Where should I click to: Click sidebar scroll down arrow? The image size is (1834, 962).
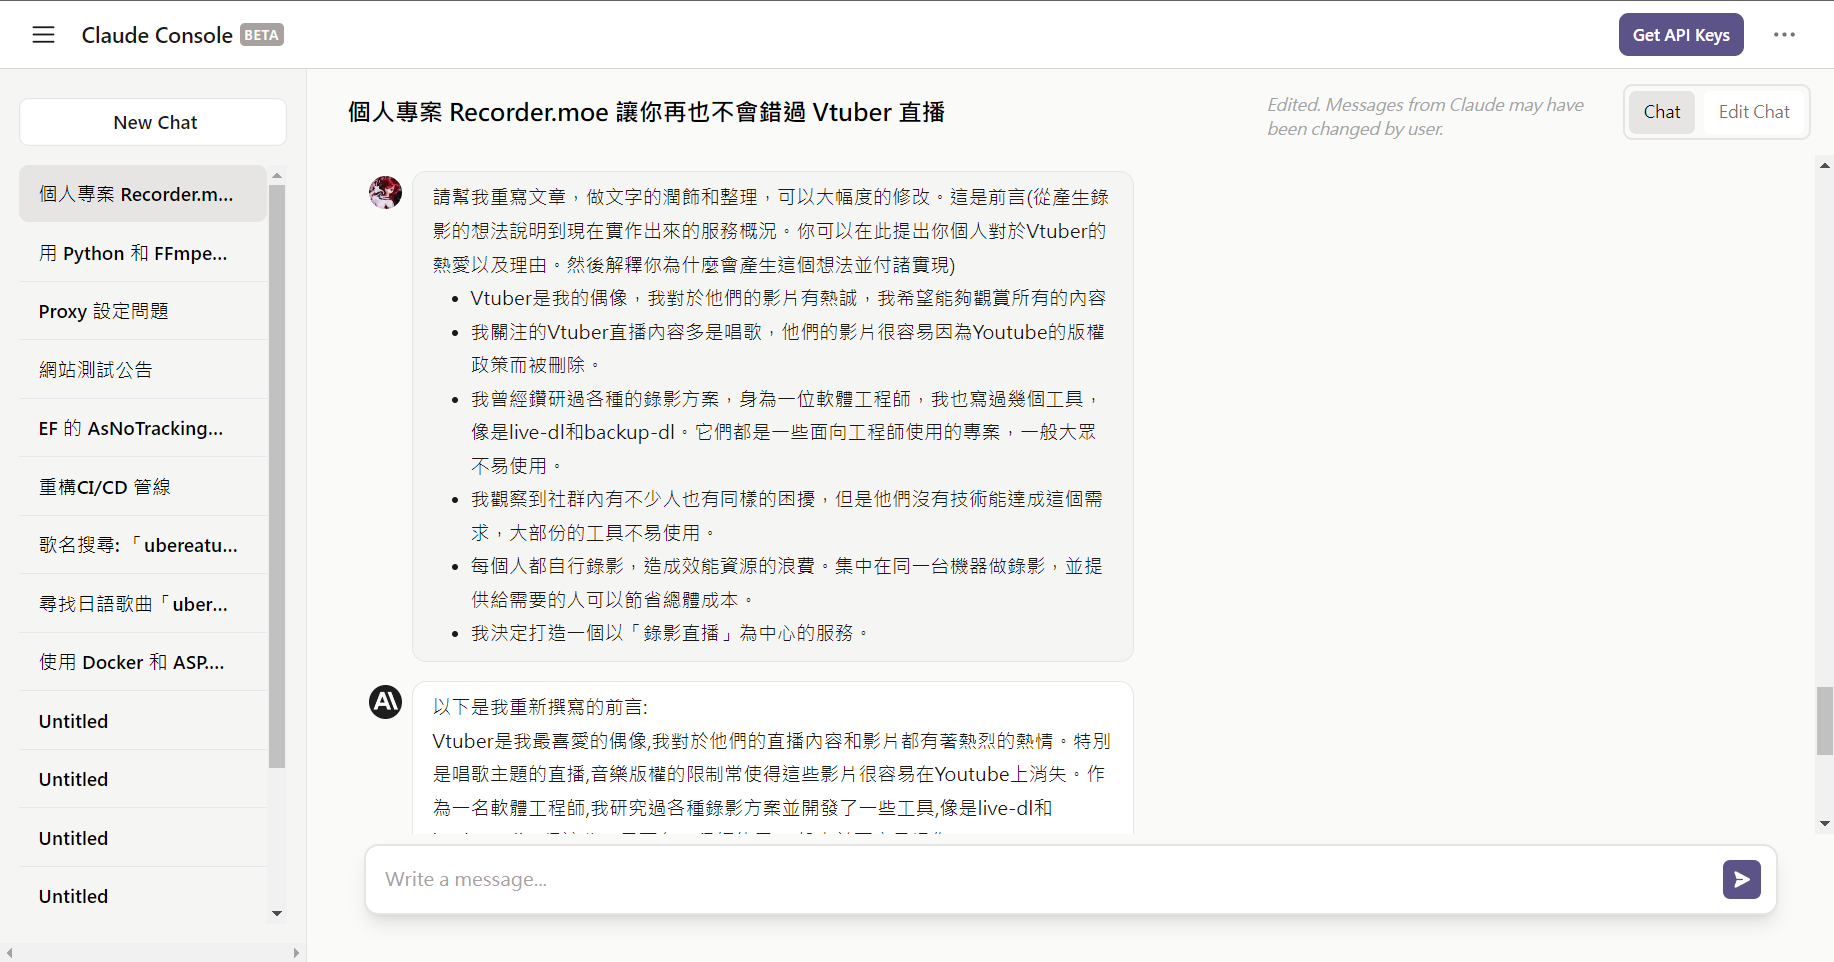[277, 913]
